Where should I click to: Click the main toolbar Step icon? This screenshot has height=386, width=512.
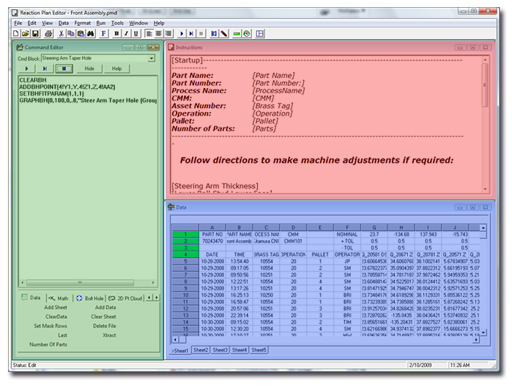(191, 34)
